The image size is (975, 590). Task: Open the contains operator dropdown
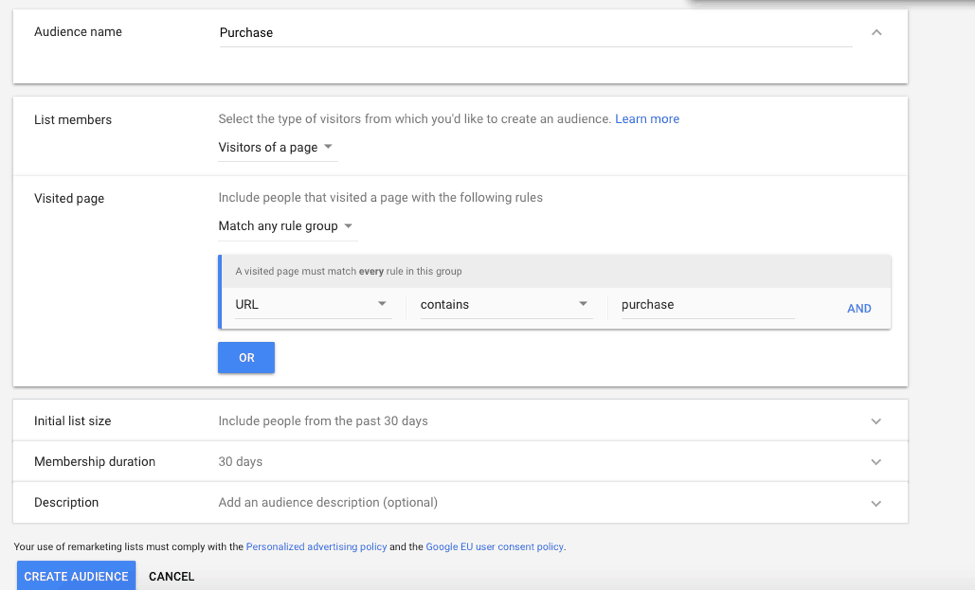[x=503, y=305]
